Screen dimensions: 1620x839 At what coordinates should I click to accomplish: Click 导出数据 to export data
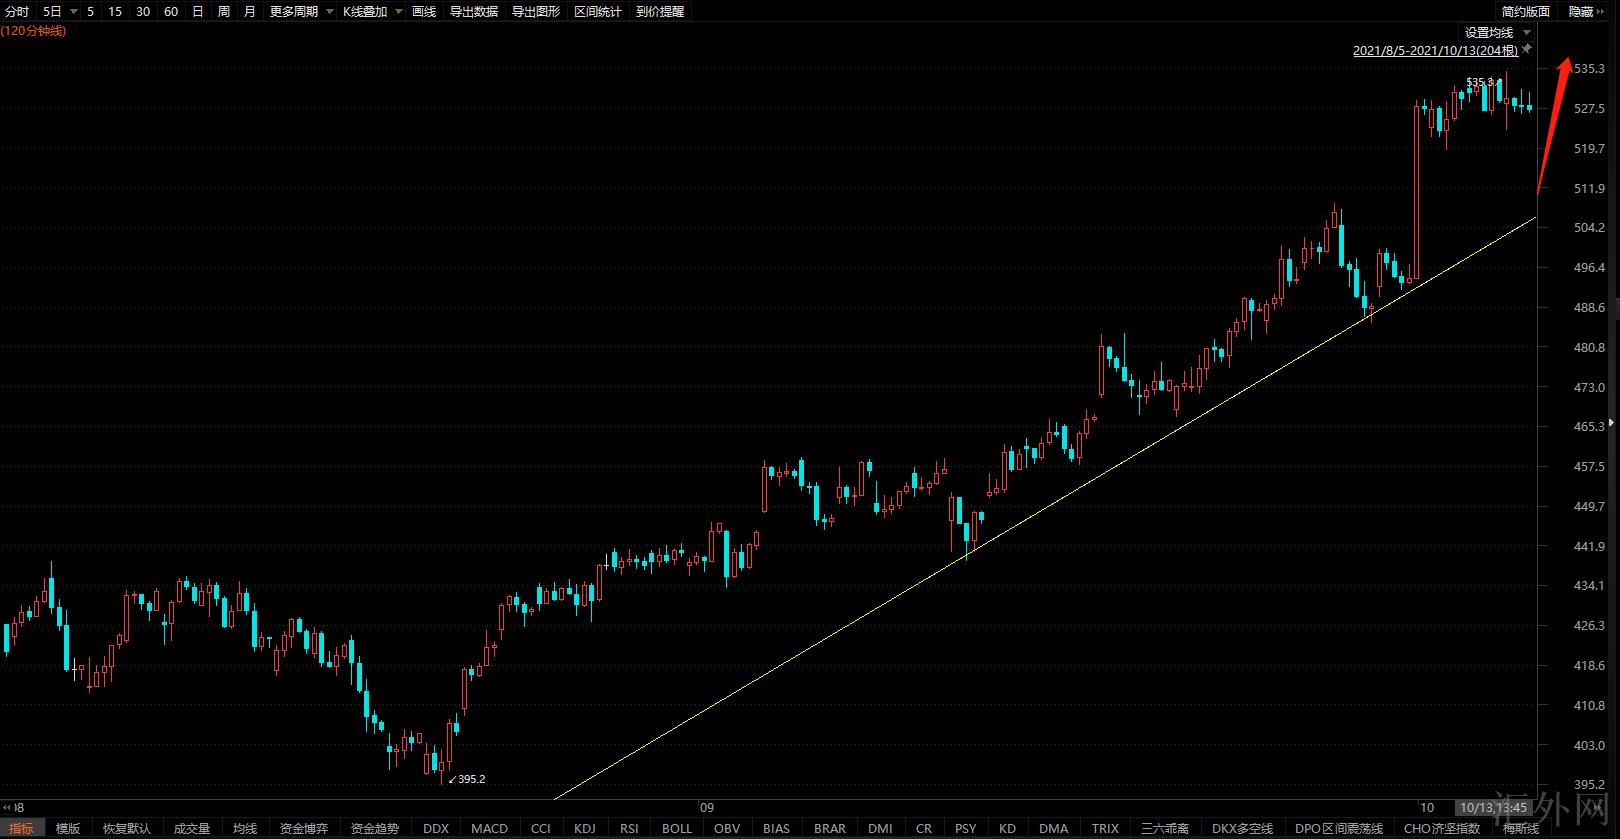(474, 12)
